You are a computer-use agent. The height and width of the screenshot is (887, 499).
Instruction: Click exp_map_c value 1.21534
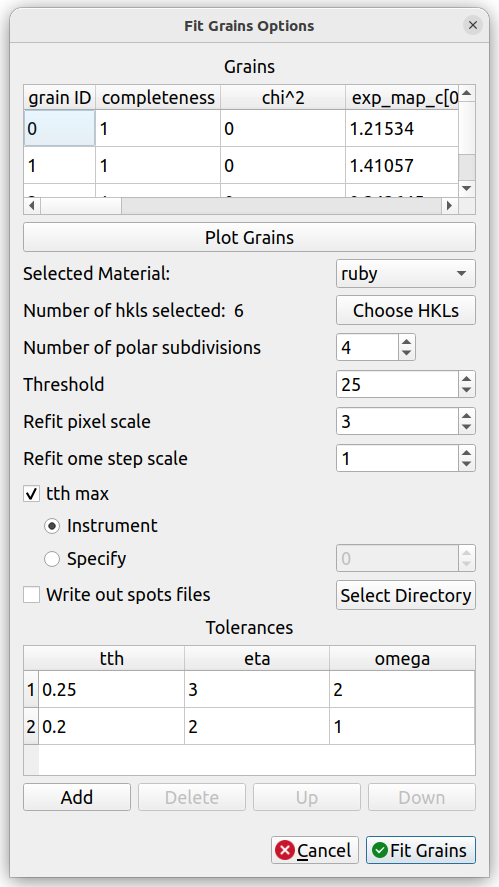tap(401, 128)
